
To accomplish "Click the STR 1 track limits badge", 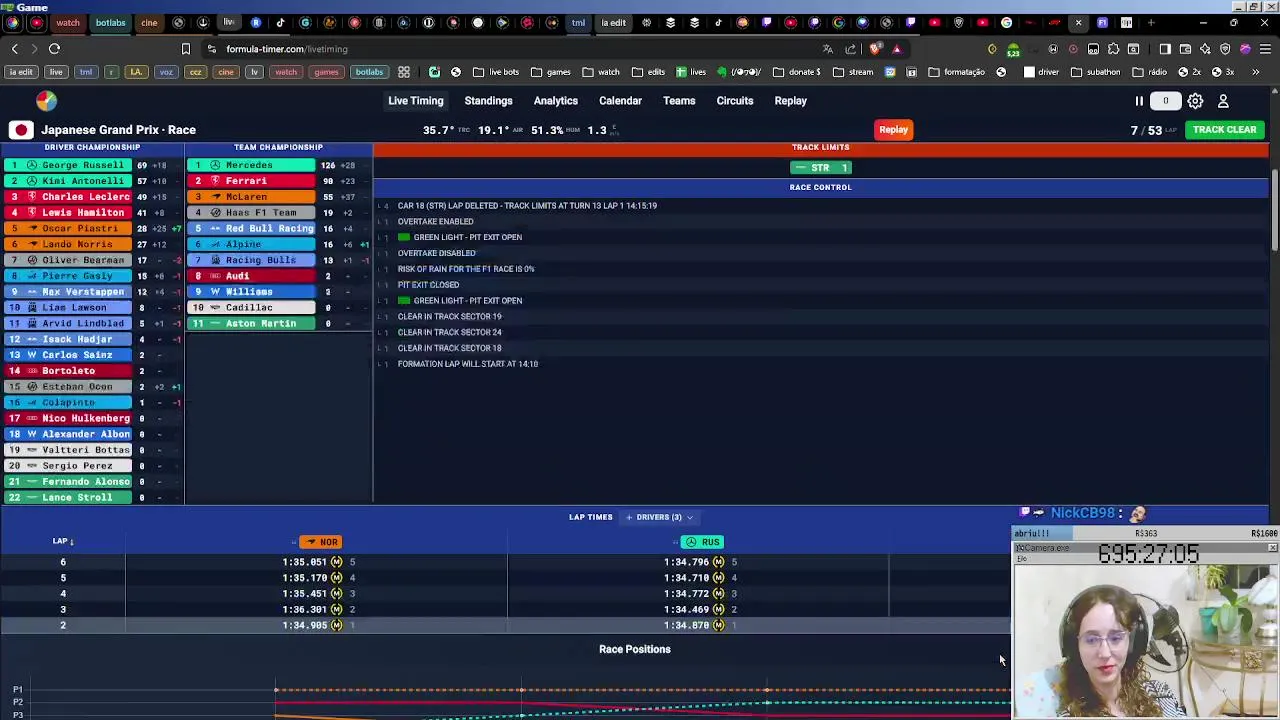I will [820, 168].
